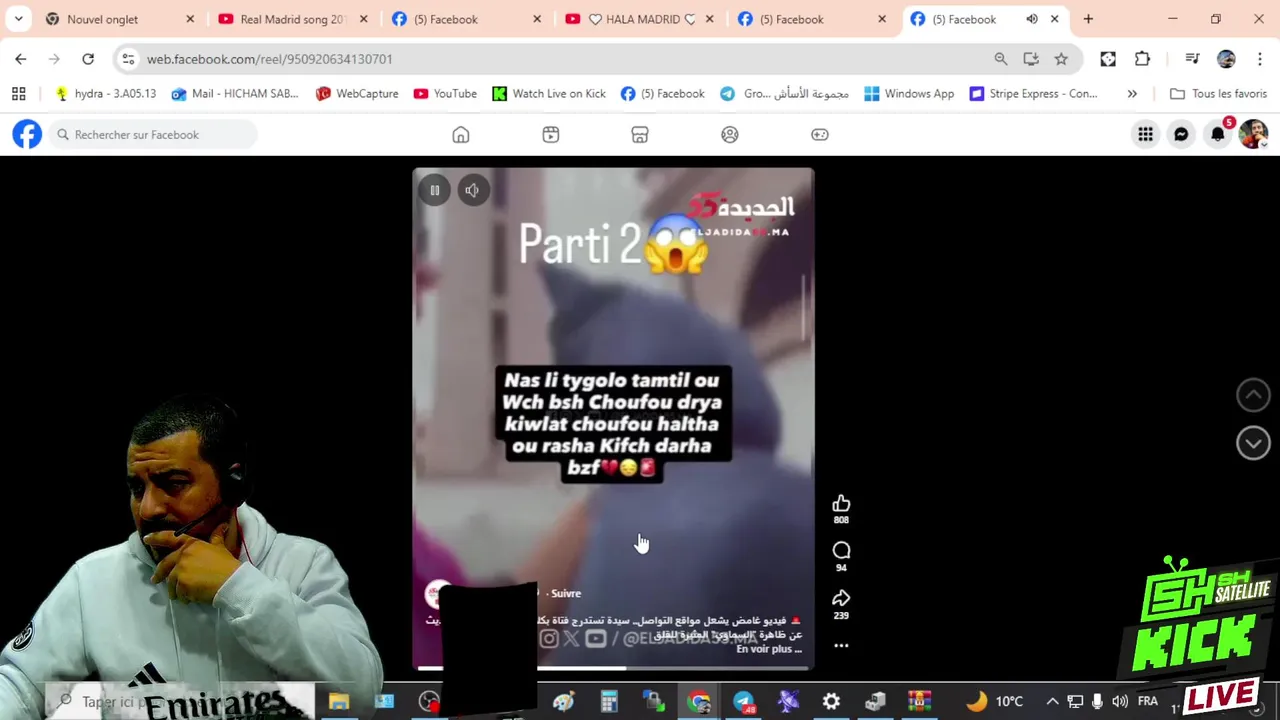The image size is (1280, 720).
Task: Mute the reel using speaker icon
Action: point(472,190)
